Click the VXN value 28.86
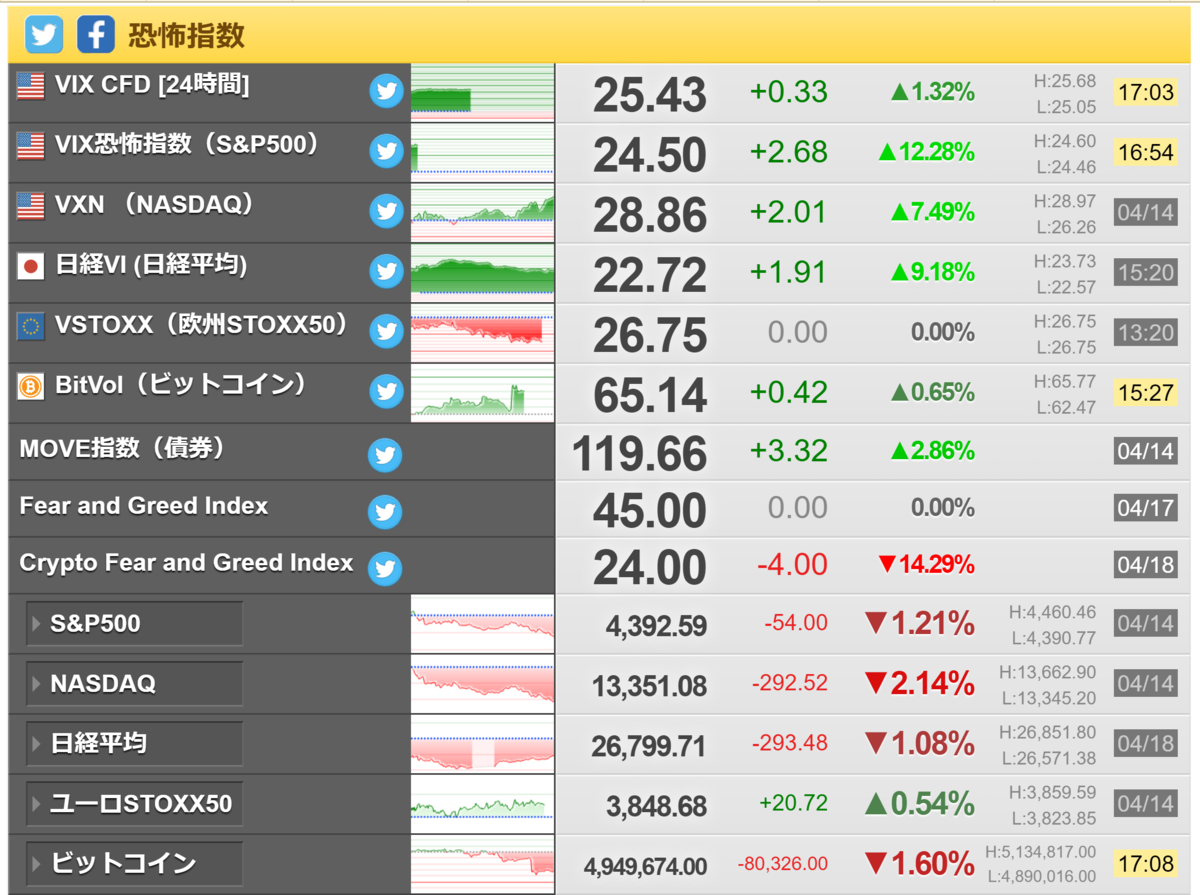The image size is (1200, 895). pyautogui.click(x=650, y=215)
